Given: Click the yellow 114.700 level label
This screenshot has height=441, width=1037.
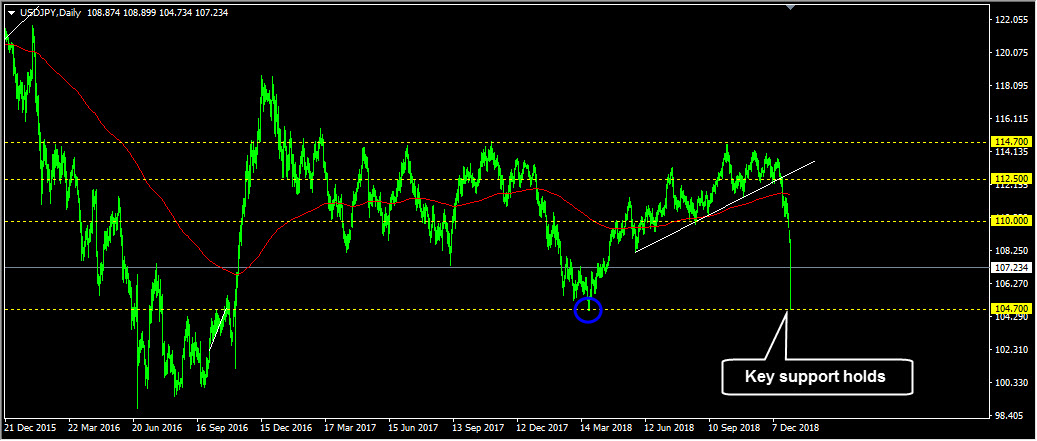Looking at the screenshot, I should click(1011, 141).
